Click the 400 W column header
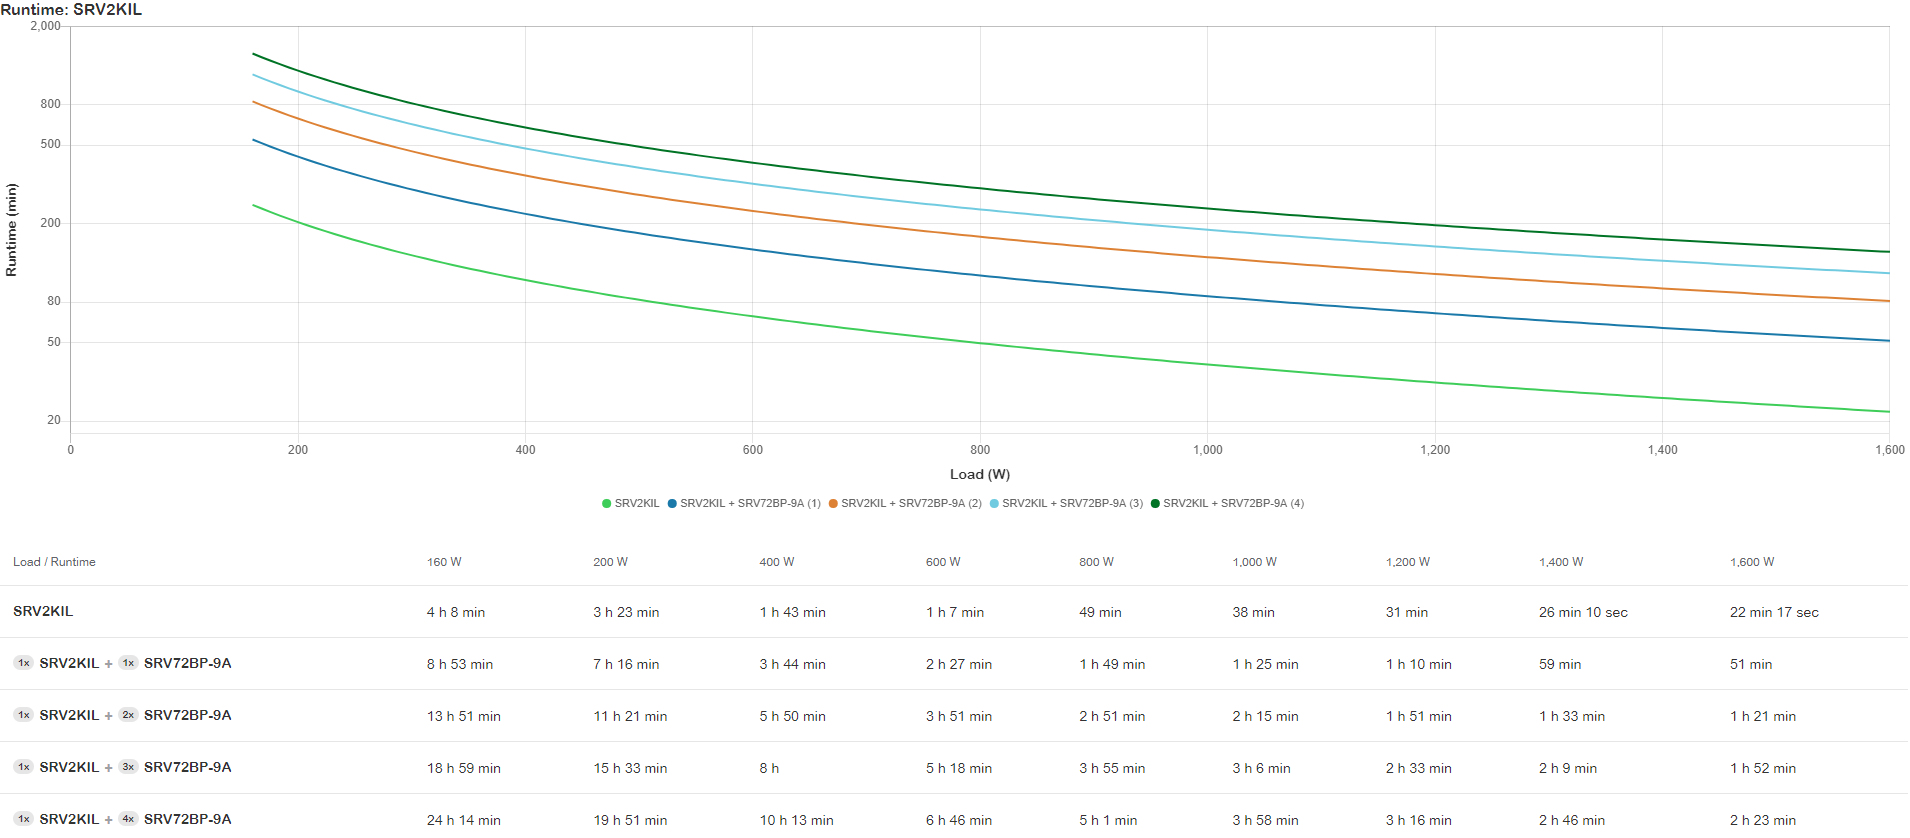This screenshot has width=1910, height=838. tap(776, 562)
